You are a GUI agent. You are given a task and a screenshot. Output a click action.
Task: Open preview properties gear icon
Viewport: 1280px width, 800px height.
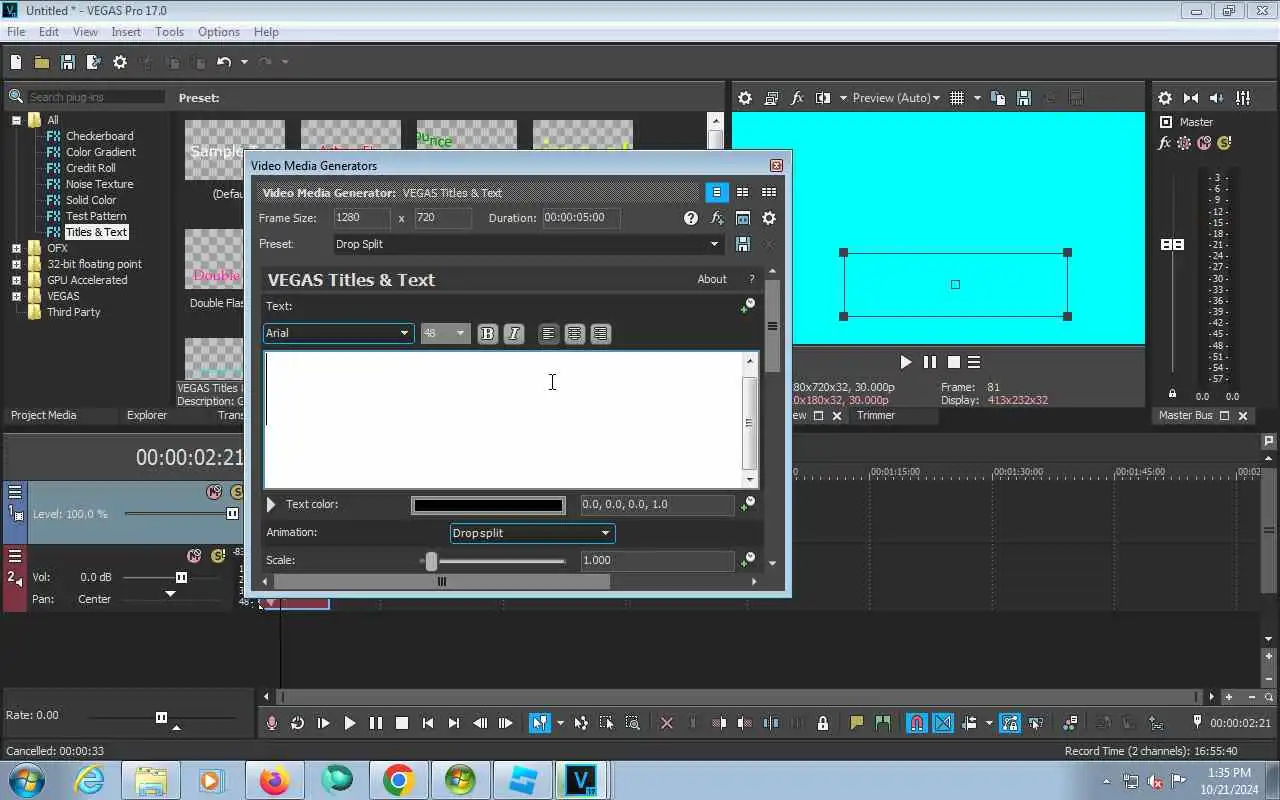(x=745, y=98)
